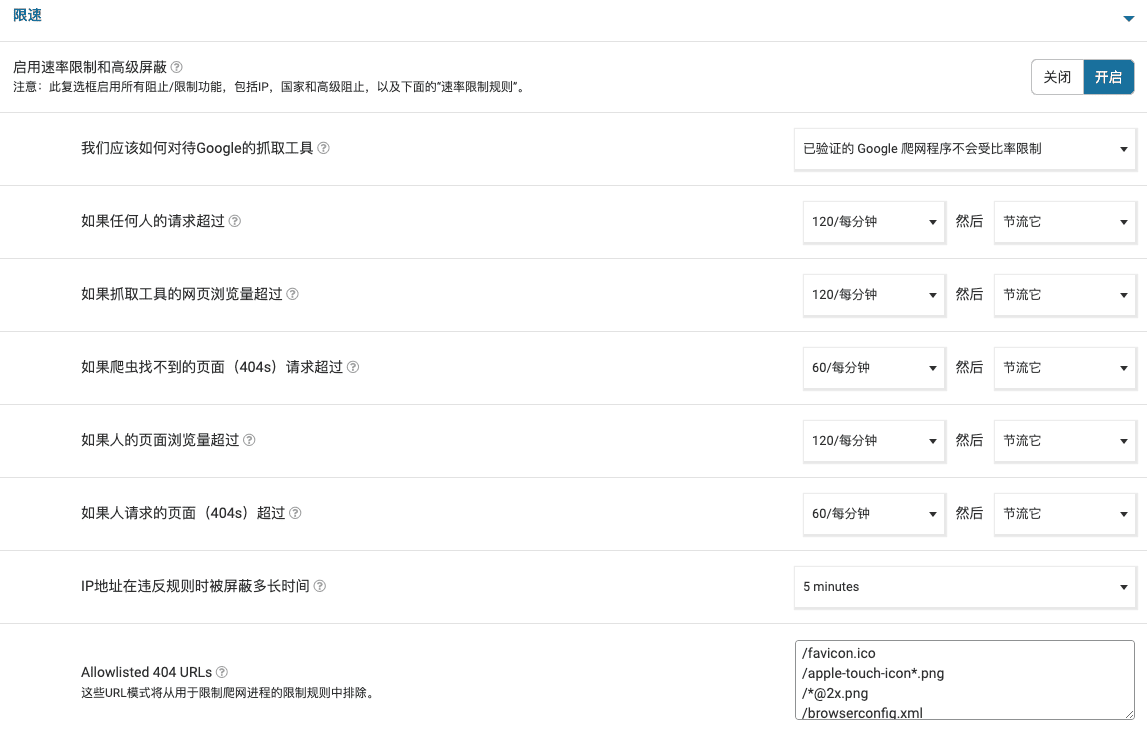Viewport: 1147px width, 738px height.
Task: Switch rate limiting to 开启
Action: click(x=1108, y=77)
